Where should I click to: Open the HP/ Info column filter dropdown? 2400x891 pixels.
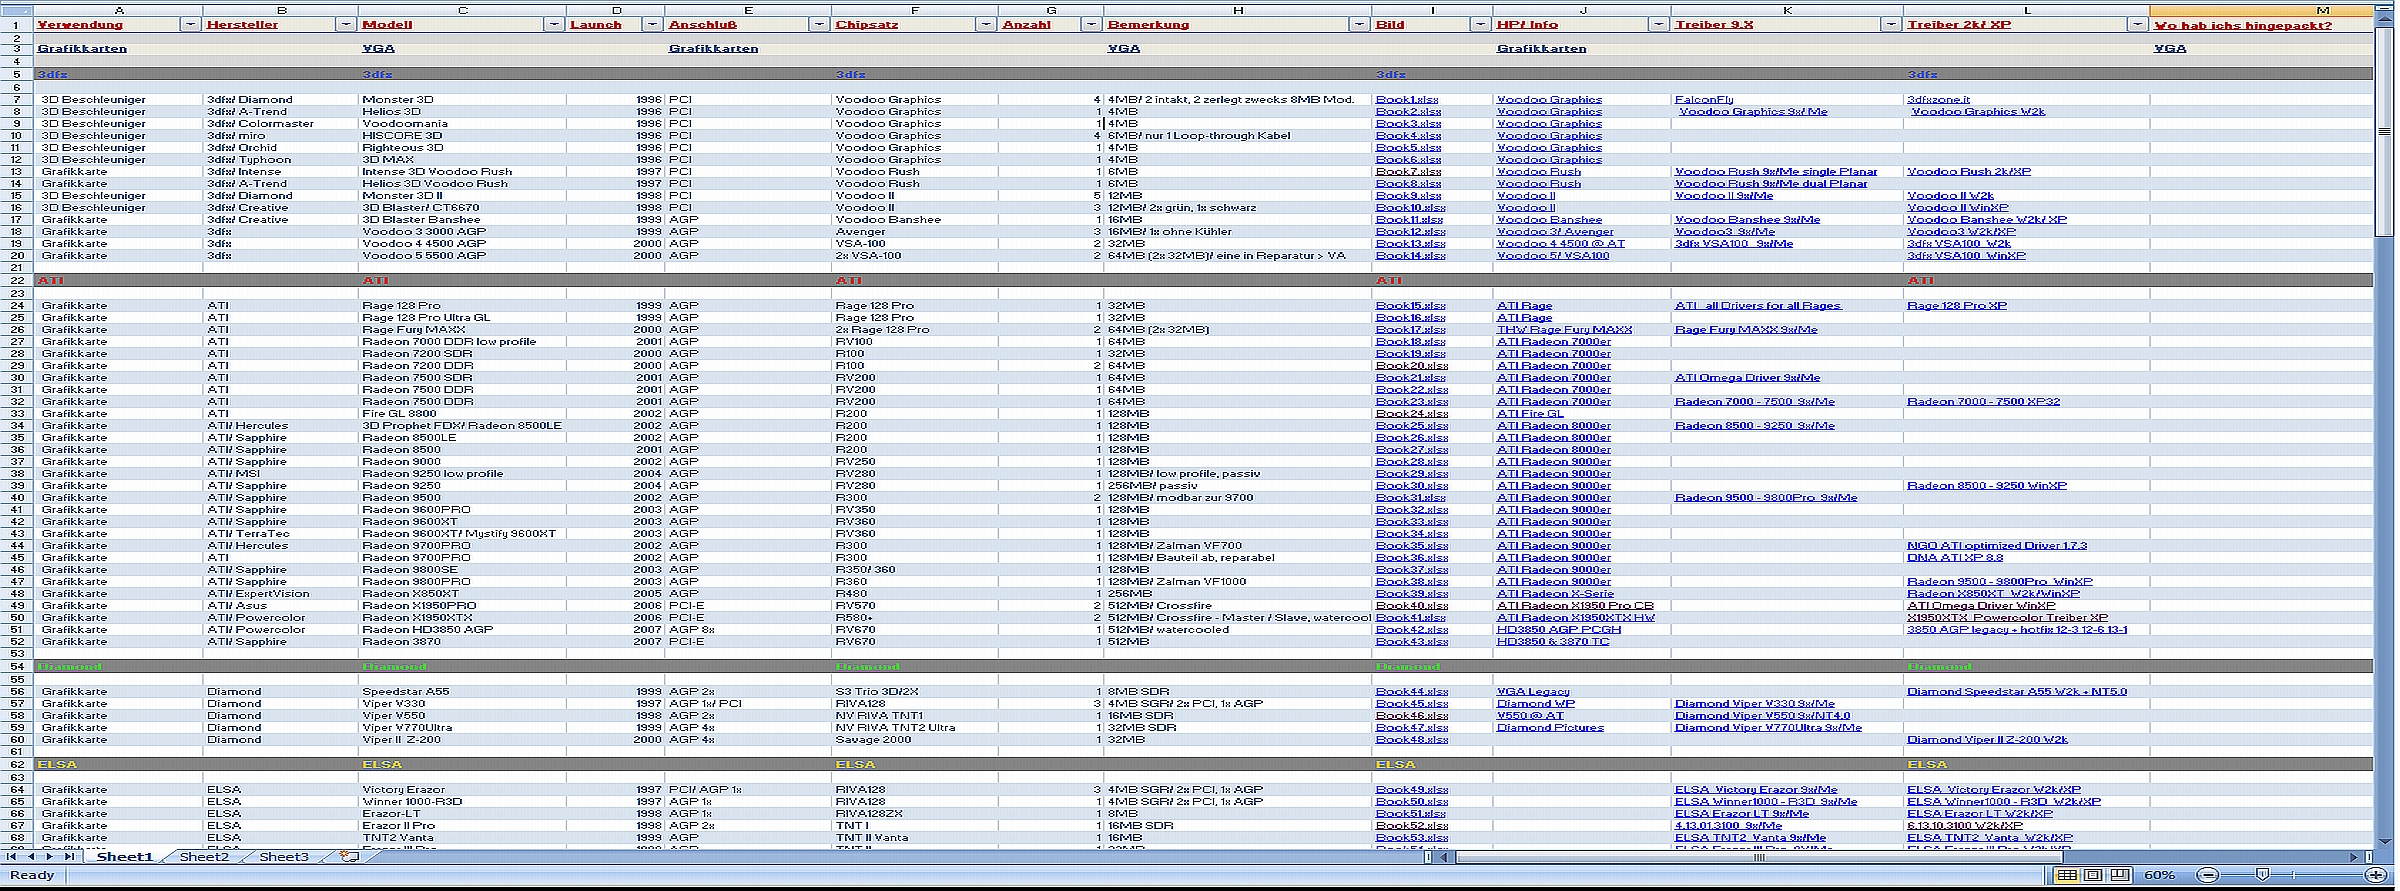[x=1658, y=24]
